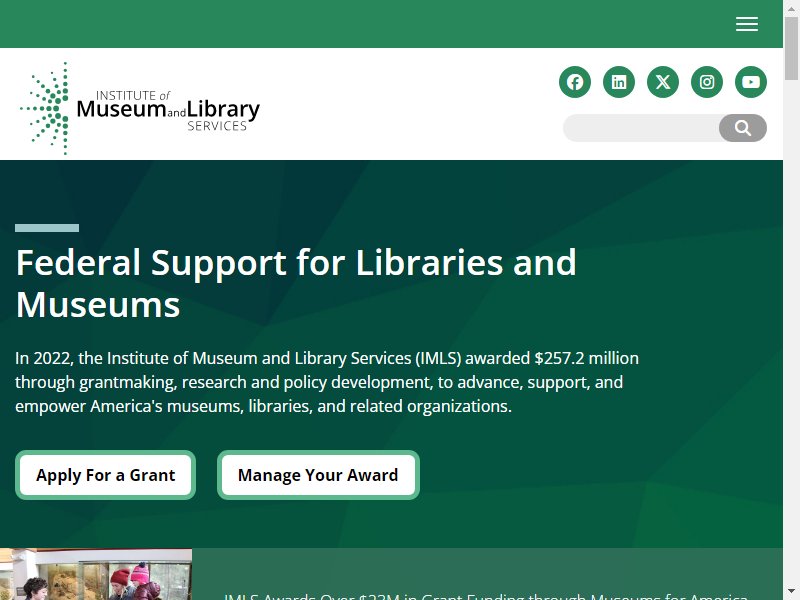Go to the IMLS X (Twitter) icon
This screenshot has width=800, height=600.
pos(663,82)
